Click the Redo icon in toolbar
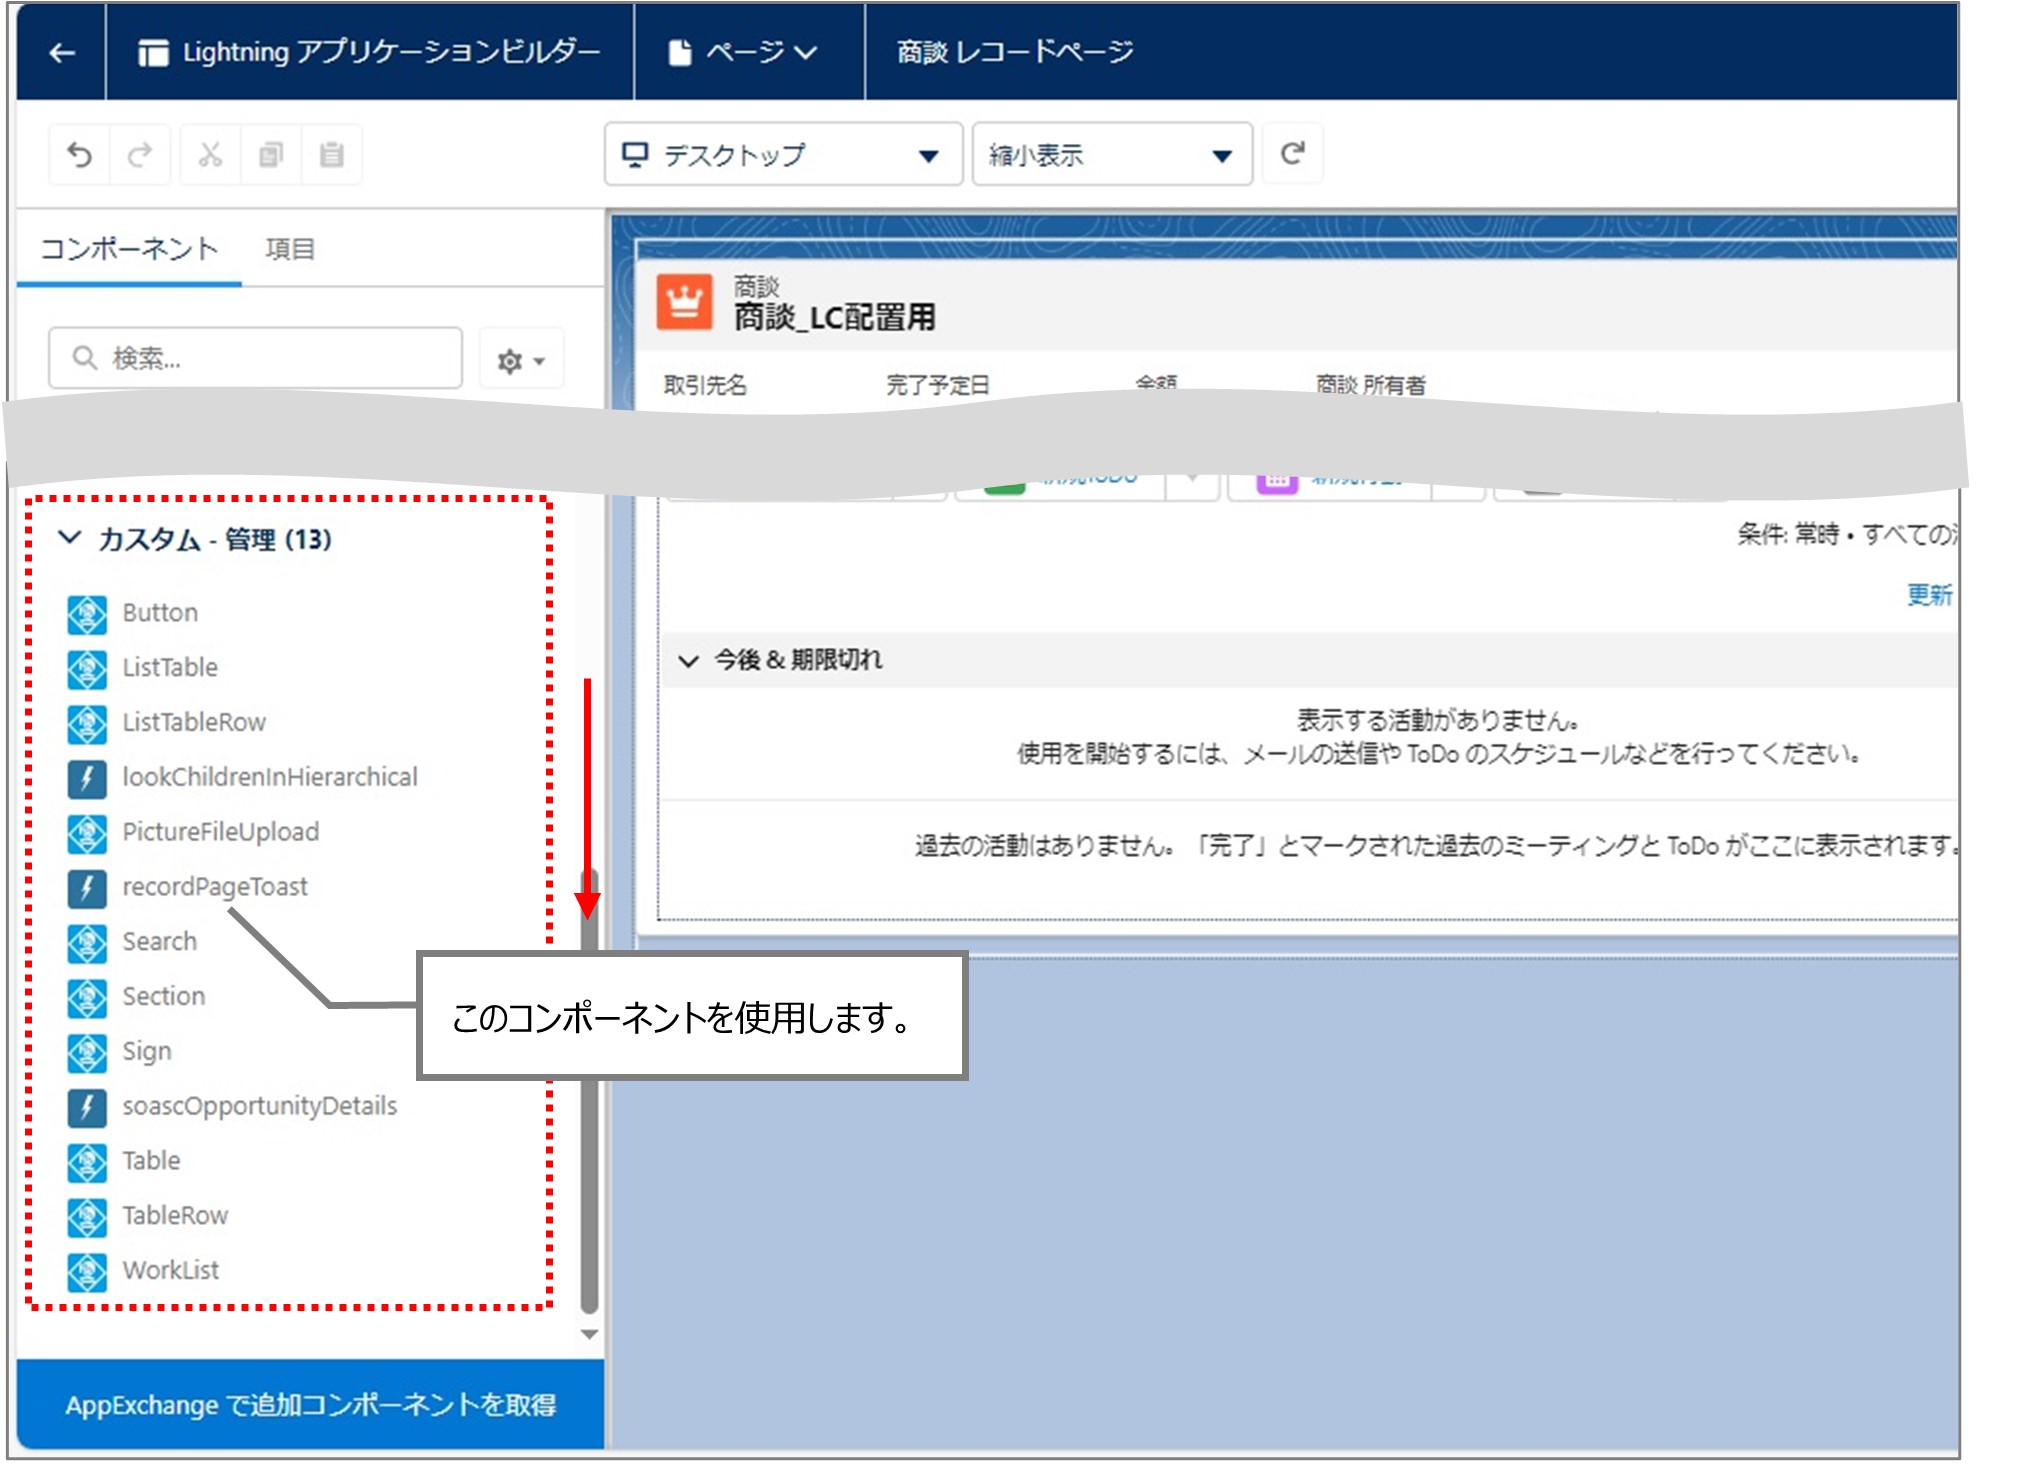The image size is (2027, 1466). [140, 155]
